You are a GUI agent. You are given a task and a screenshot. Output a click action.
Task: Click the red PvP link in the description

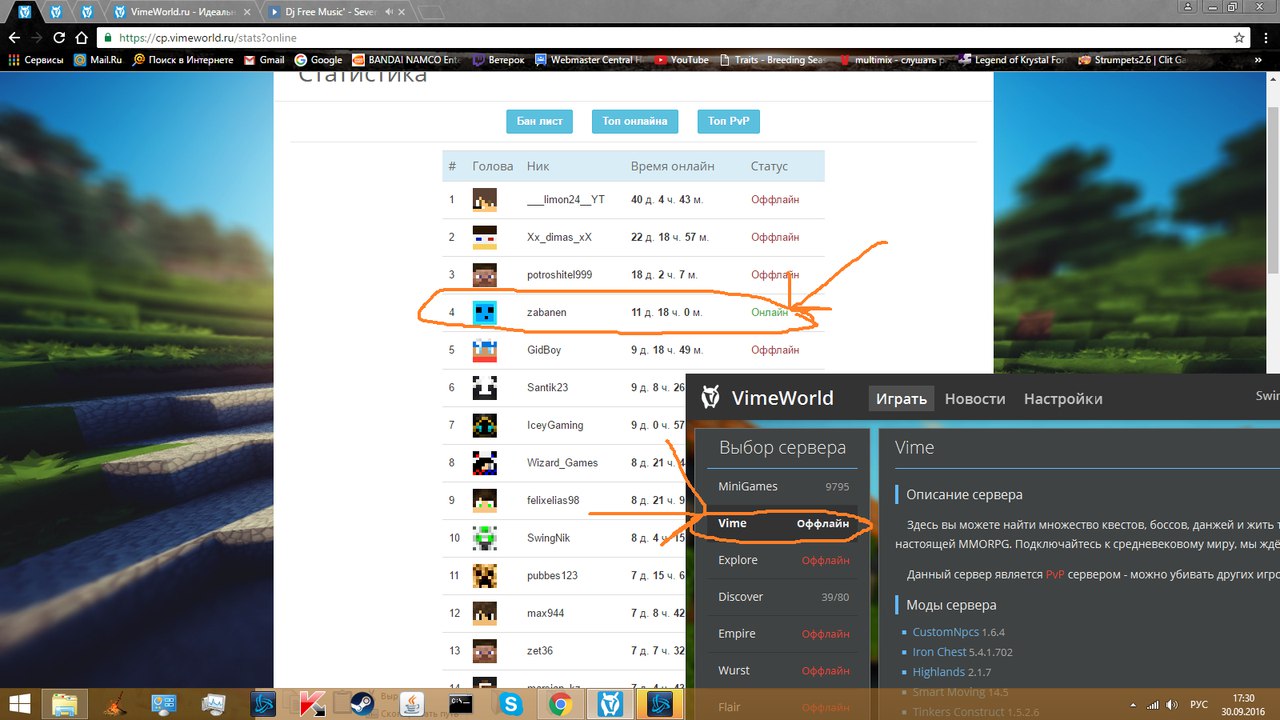(x=1055, y=575)
